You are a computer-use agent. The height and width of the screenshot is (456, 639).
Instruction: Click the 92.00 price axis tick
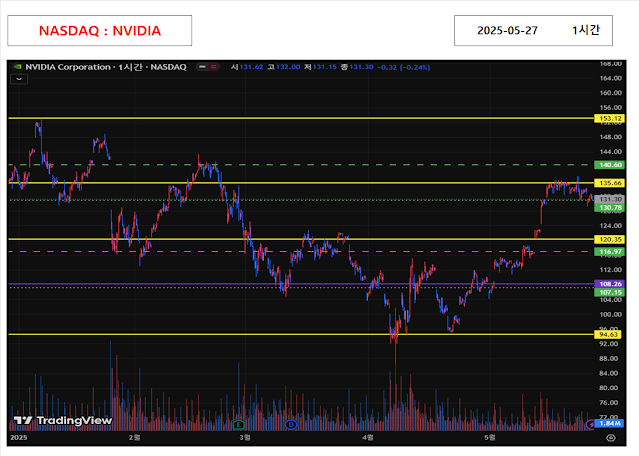point(610,344)
